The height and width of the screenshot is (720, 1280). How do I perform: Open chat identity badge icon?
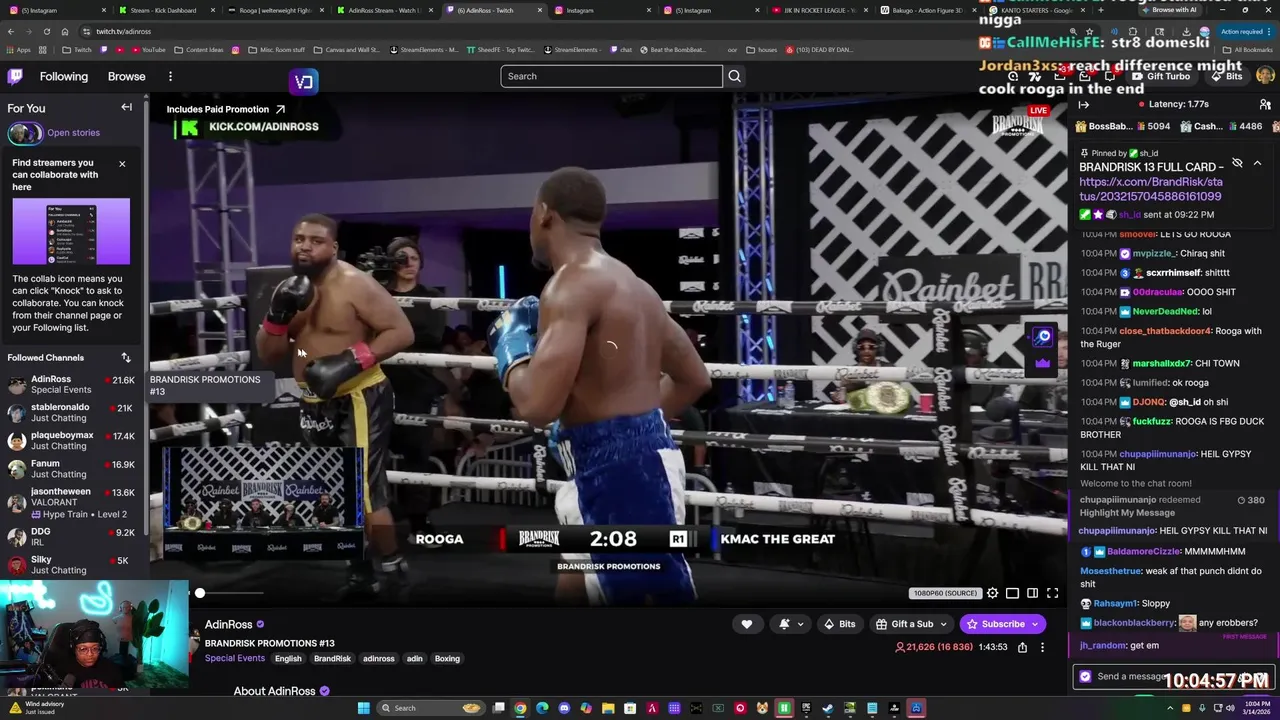tap(1086, 676)
